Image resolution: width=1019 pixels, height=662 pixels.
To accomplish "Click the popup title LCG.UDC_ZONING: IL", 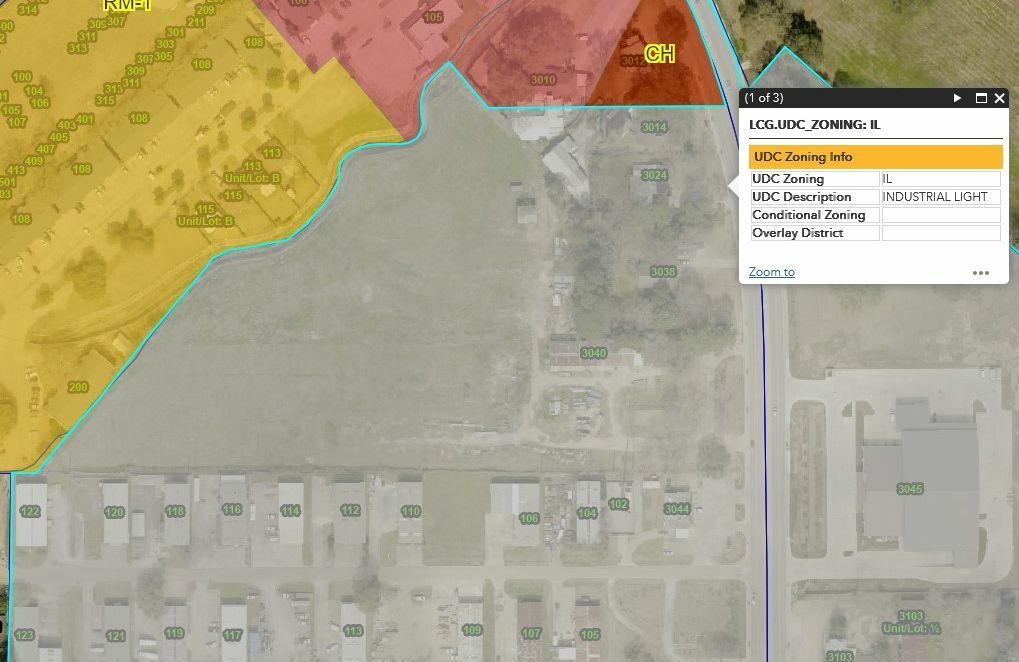I will click(814, 125).
